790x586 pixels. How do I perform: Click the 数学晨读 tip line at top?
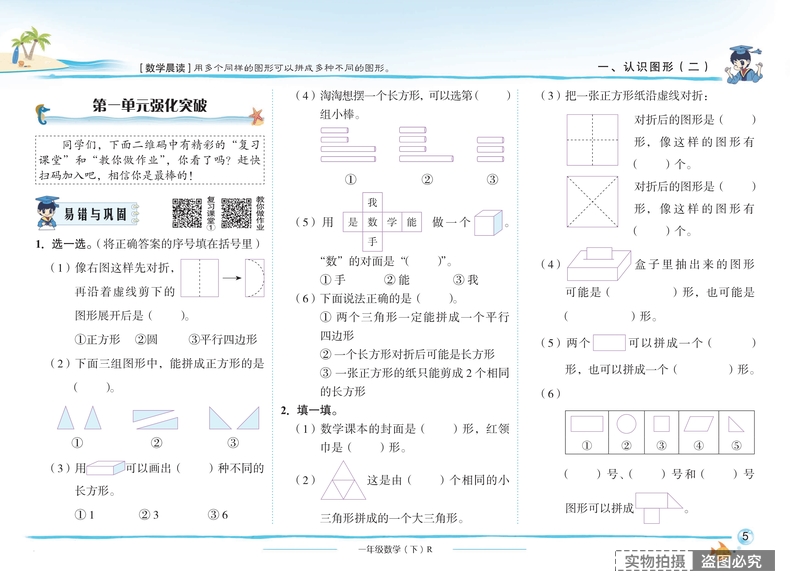click(265, 68)
